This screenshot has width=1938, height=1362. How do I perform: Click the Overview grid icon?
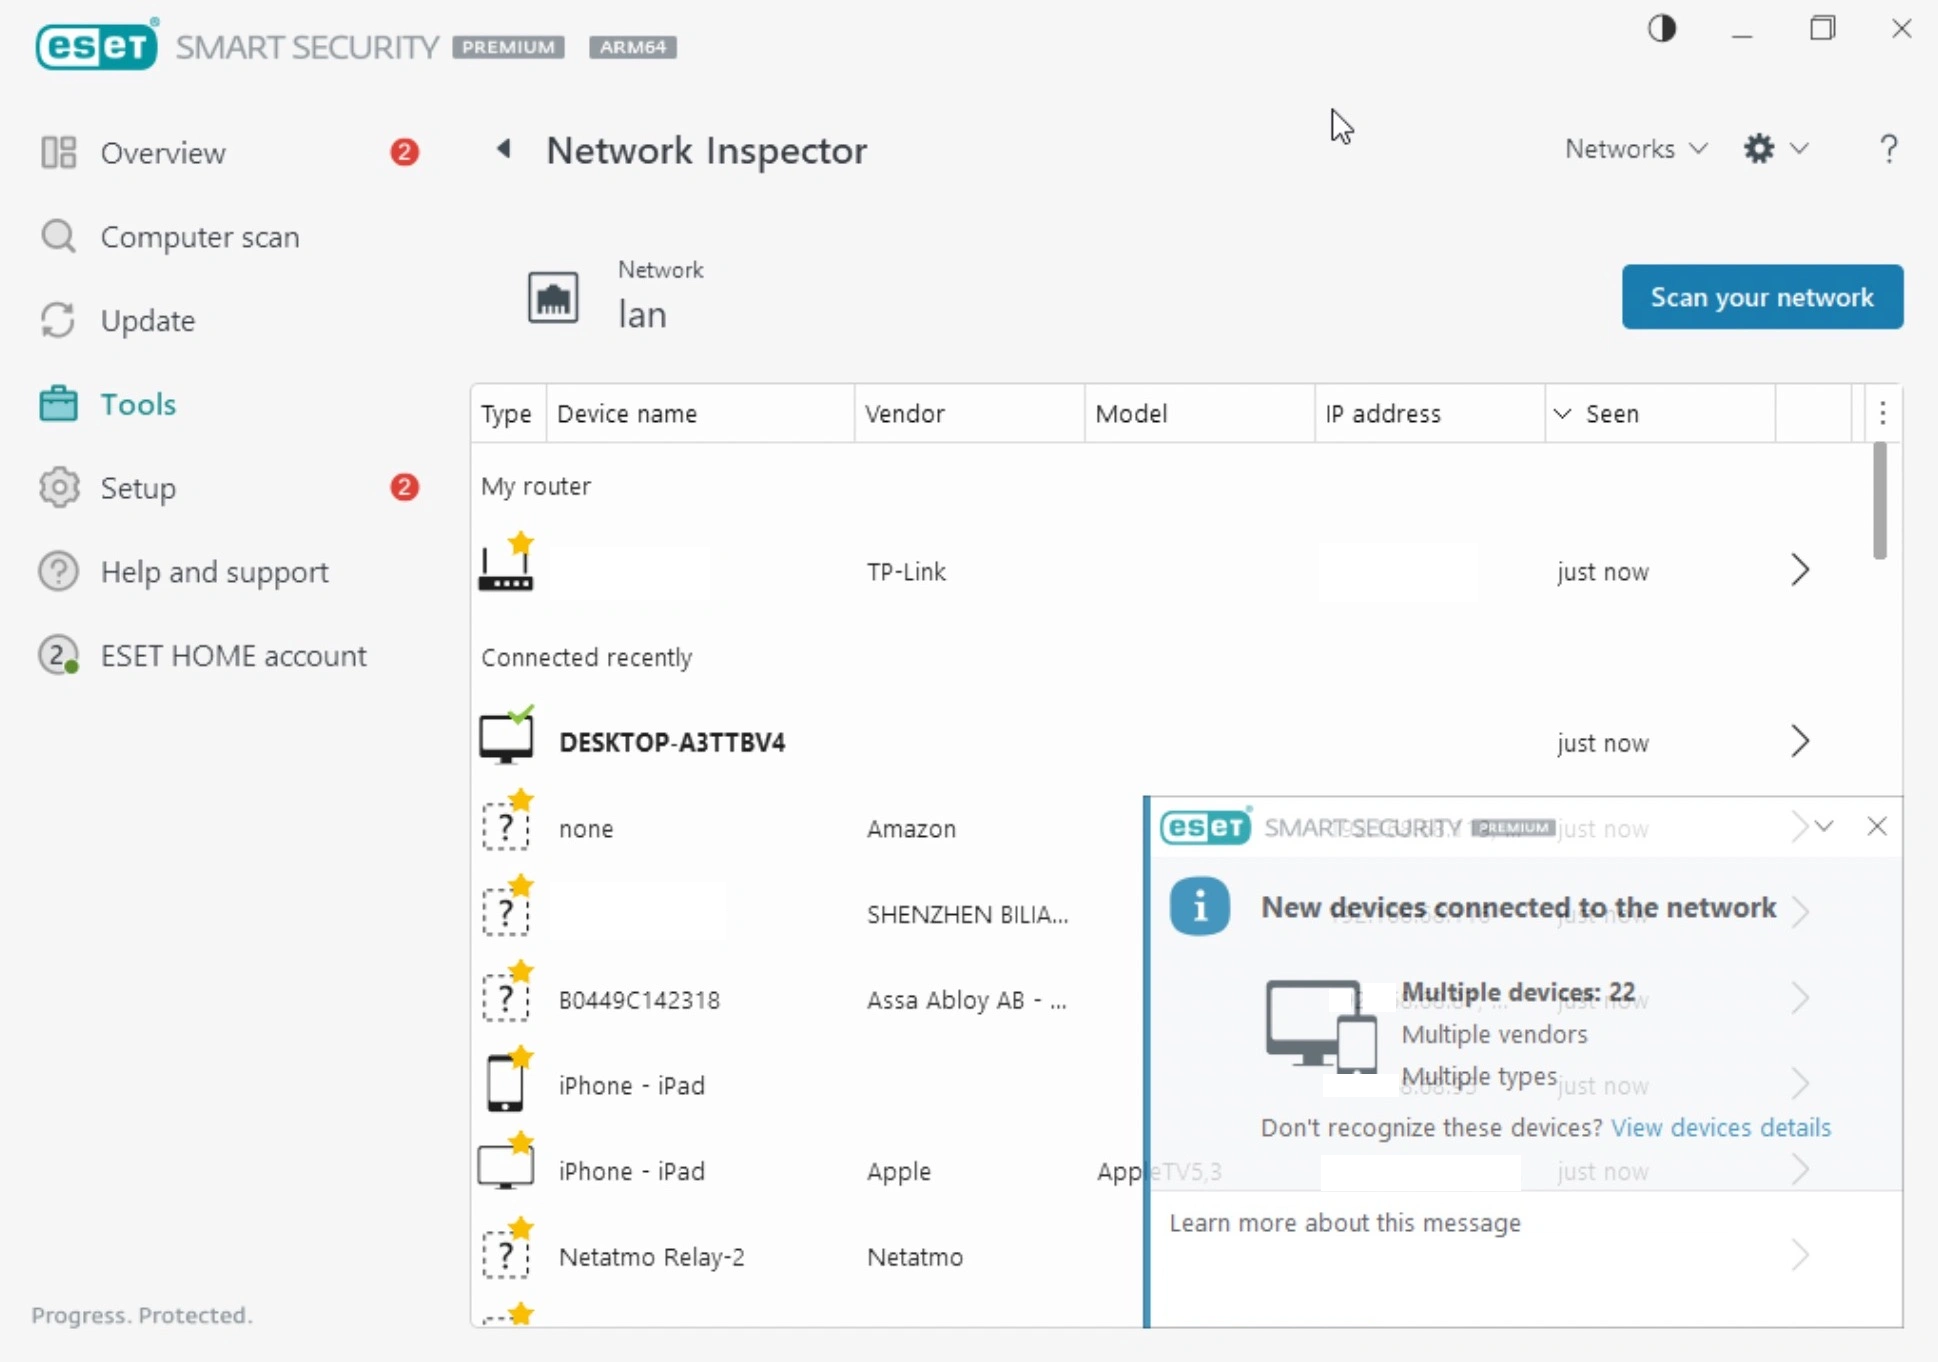[59, 152]
